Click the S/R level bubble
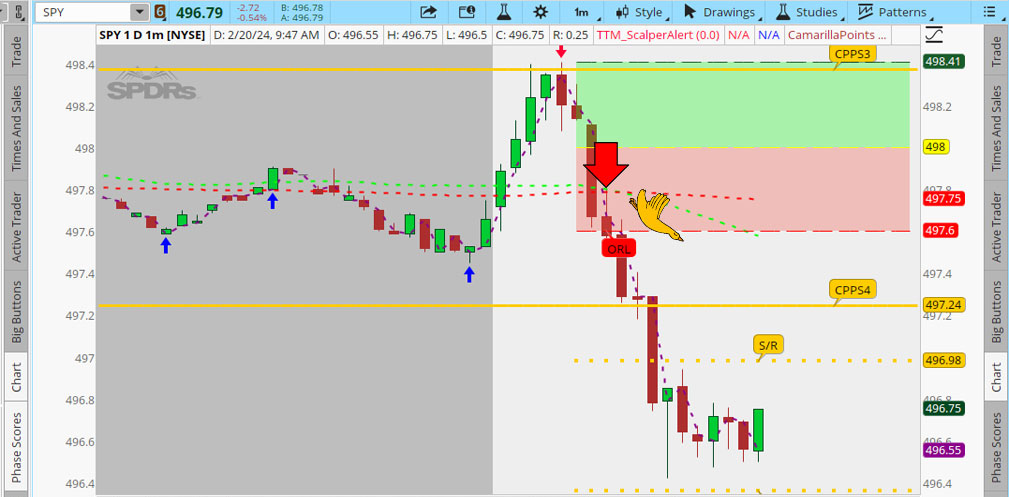Image resolution: width=1009 pixels, height=497 pixels. coord(768,346)
